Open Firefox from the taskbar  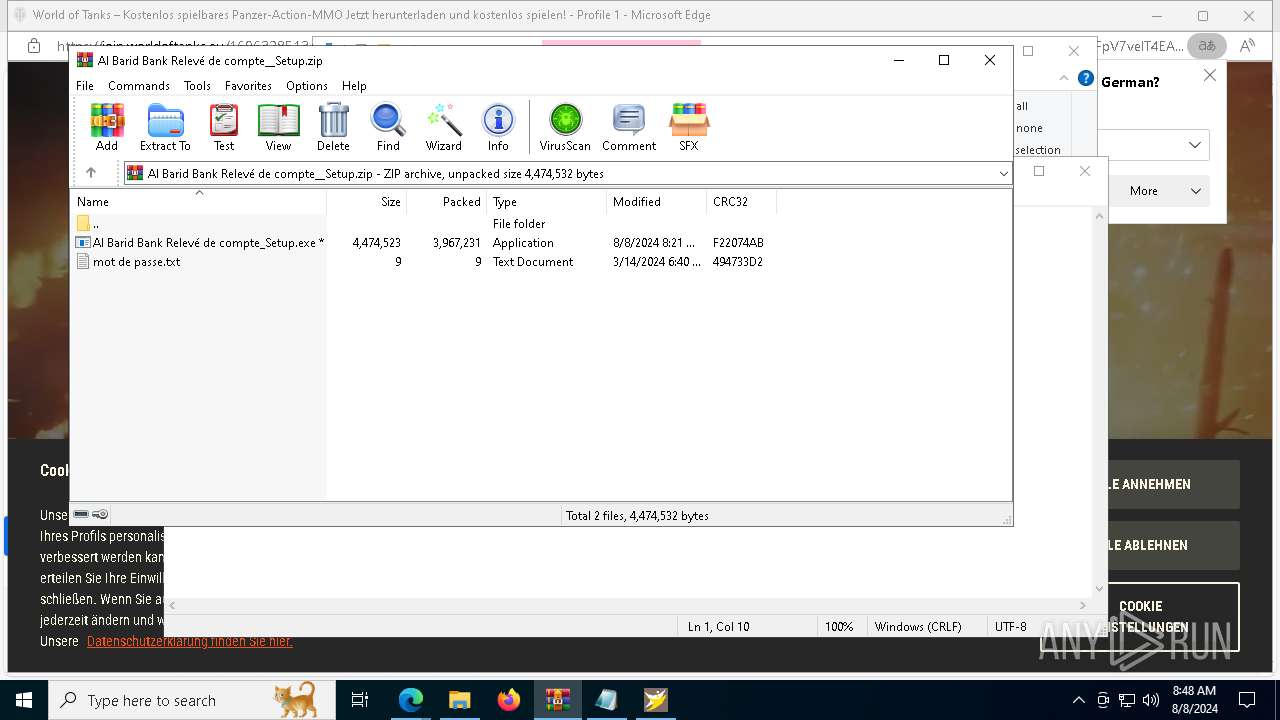pos(509,700)
